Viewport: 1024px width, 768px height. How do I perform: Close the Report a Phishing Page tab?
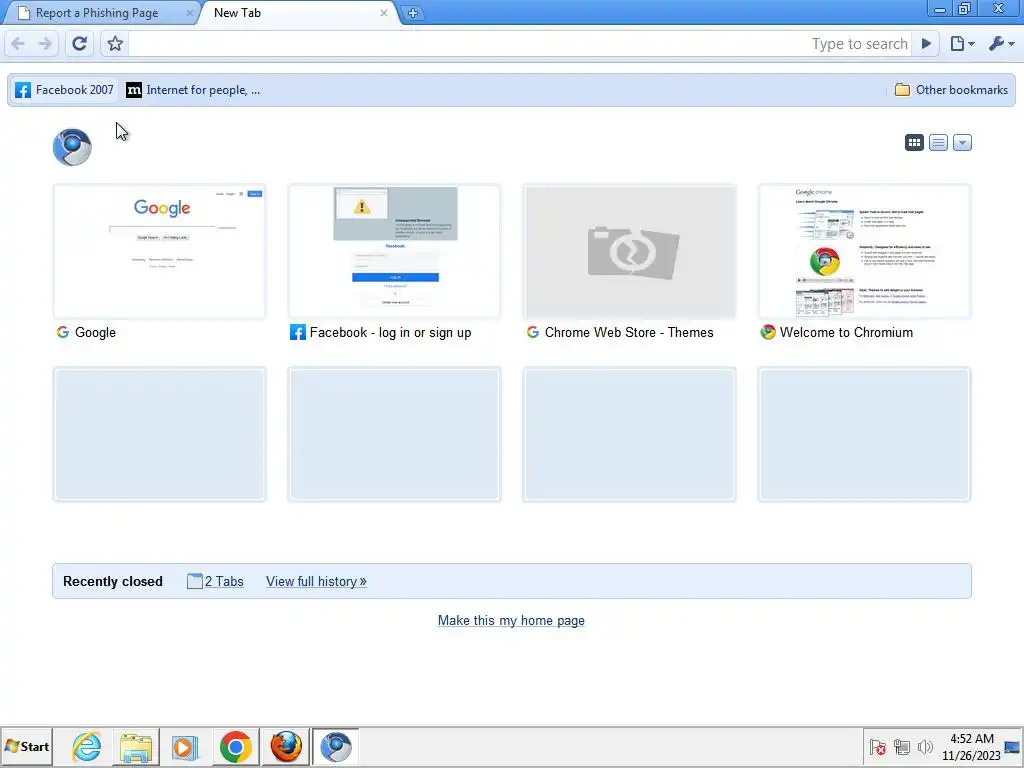point(189,13)
